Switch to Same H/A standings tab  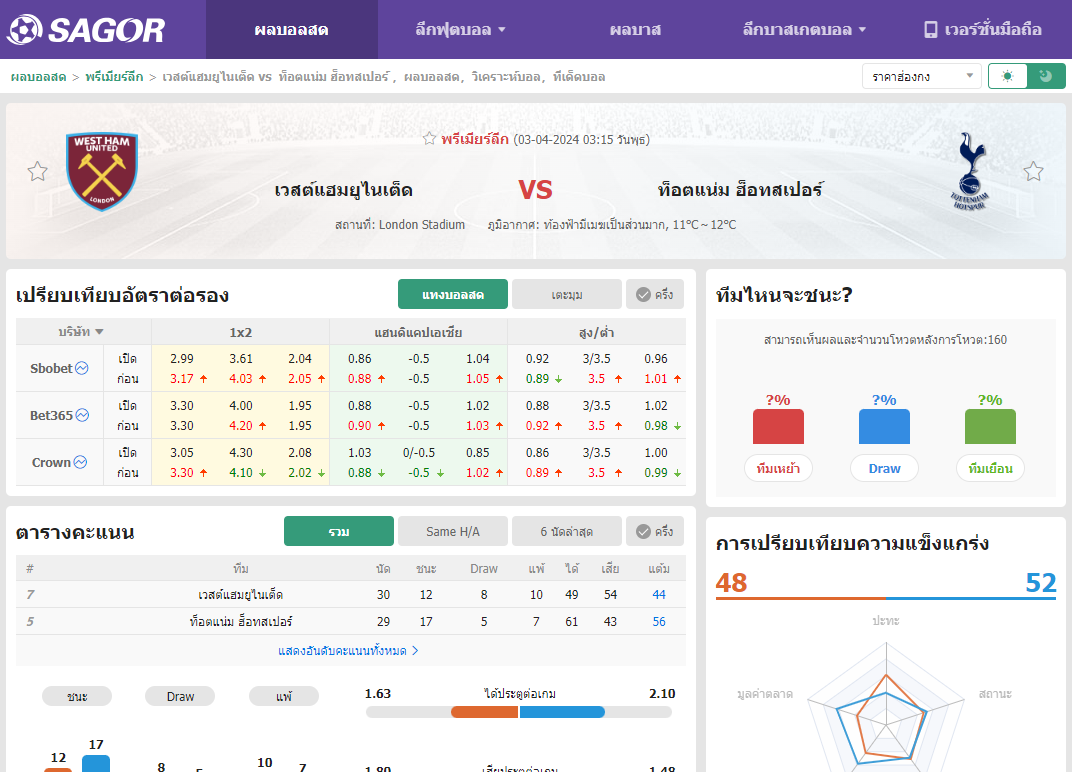pyautogui.click(x=453, y=531)
